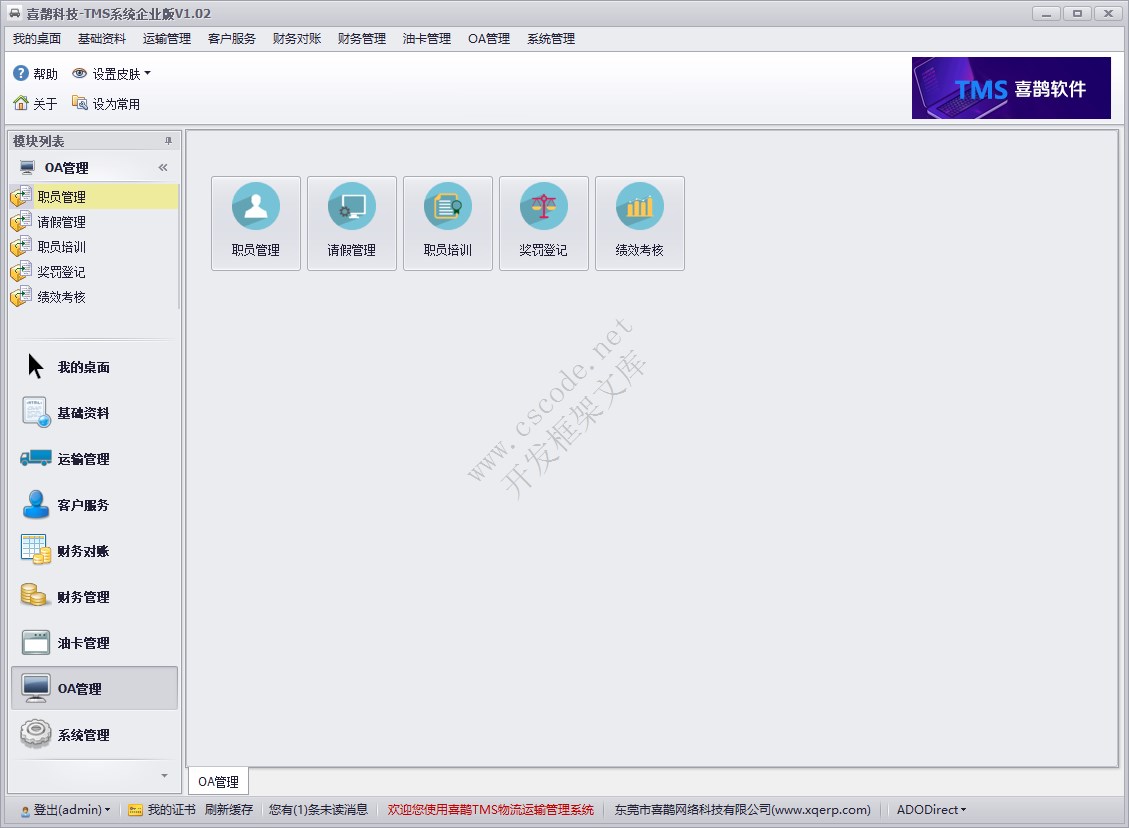1129x828 pixels.
Task: Select OA管理 monitor sidebar group
Action: [x=94, y=688]
